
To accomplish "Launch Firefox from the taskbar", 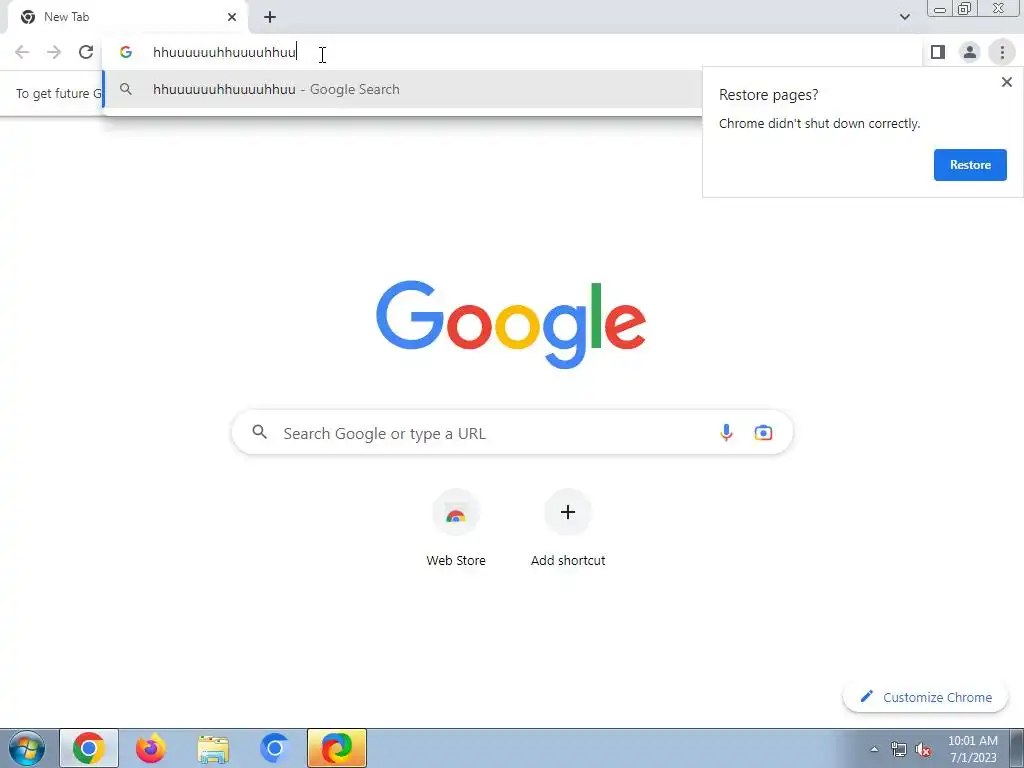I will tap(151, 748).
